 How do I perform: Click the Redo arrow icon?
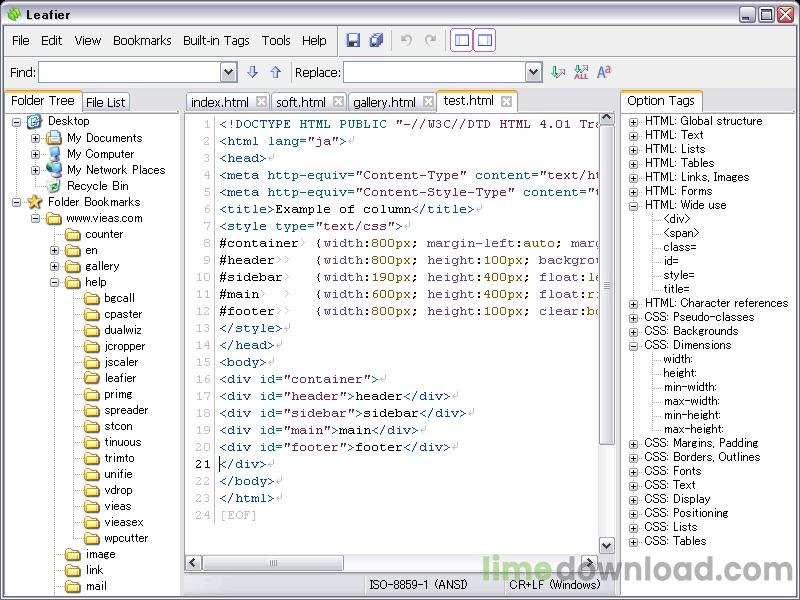pyautogui.click(x=430, y=41)
